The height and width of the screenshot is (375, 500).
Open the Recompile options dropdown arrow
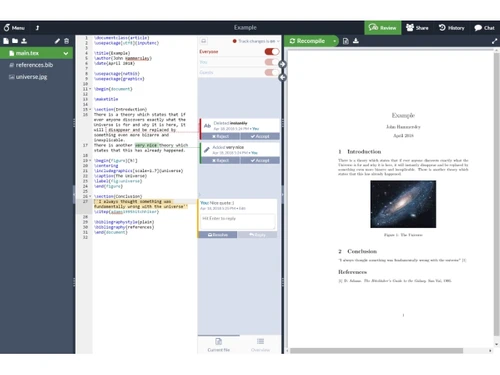click(x=334, y=41)
